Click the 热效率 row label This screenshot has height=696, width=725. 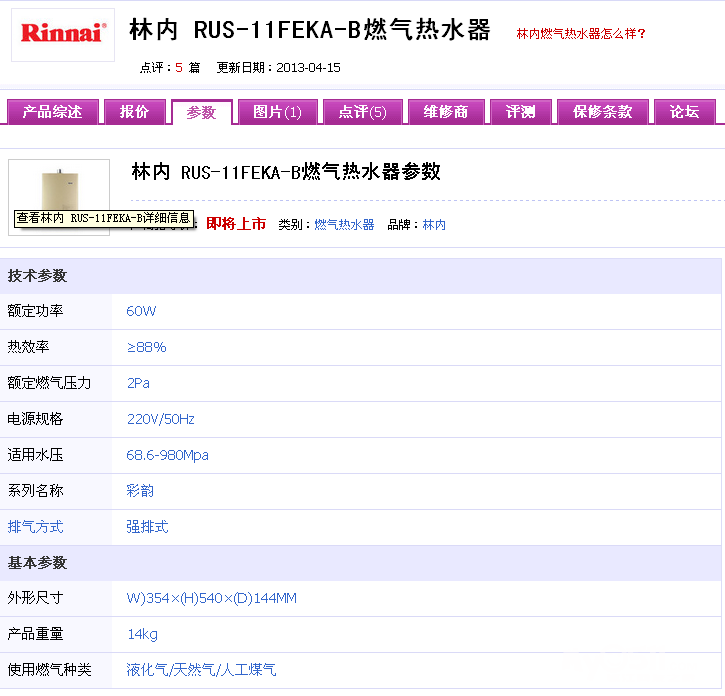[28, 347]
